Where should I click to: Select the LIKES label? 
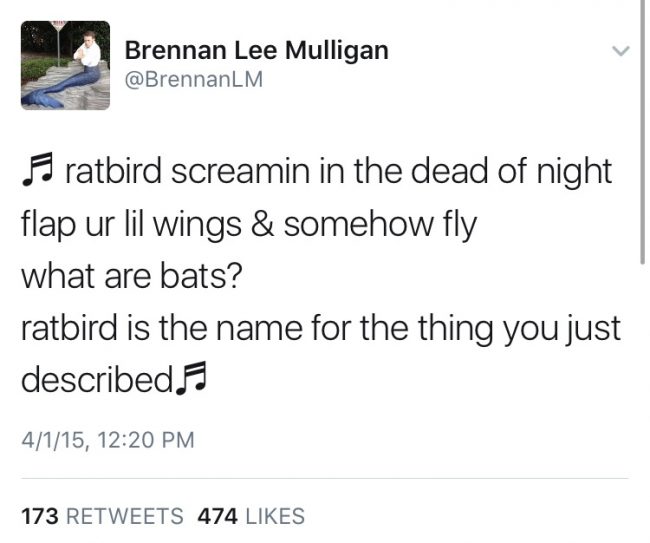(275, 516)
